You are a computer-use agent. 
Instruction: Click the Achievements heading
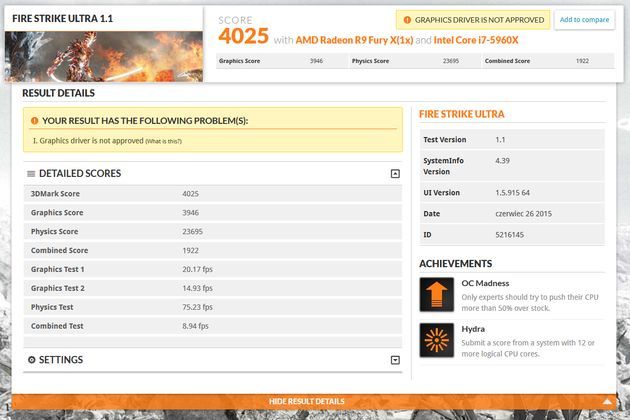click(456, 264)
